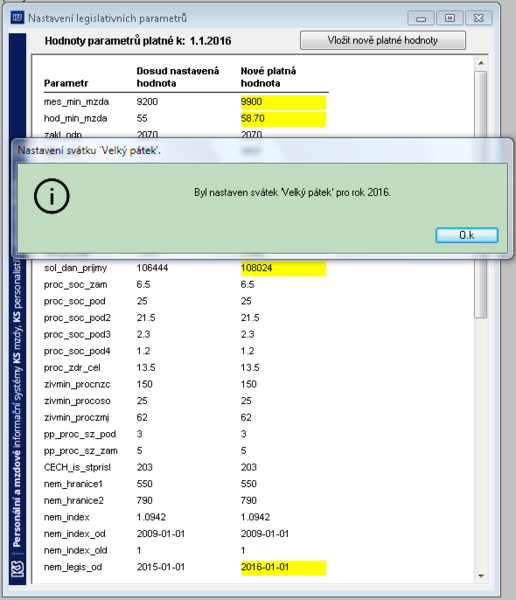Viewport: 516px width, 600px height.
Task: Click the zivmin_proczmj parameter name
Action: [x=77, y=418]
